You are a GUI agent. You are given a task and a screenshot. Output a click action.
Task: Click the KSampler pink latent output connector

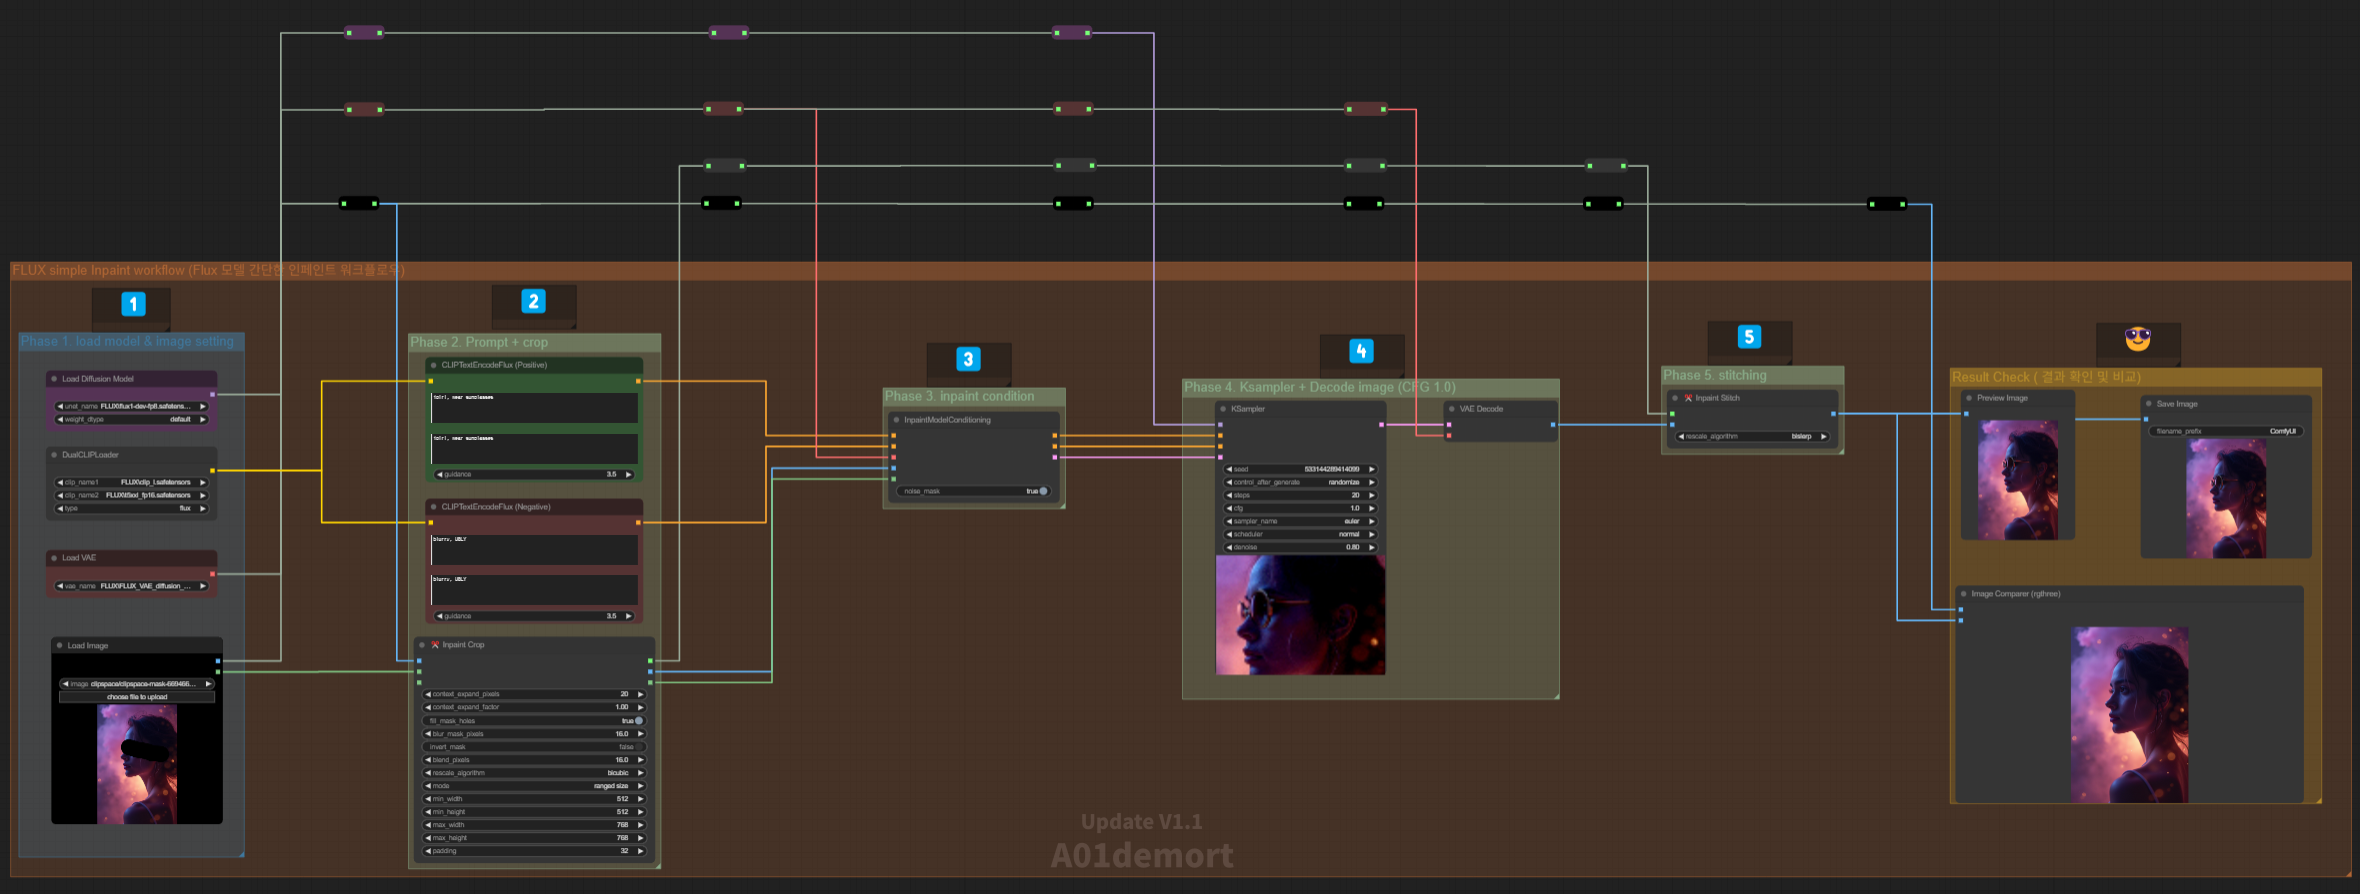click(1382, 425)
